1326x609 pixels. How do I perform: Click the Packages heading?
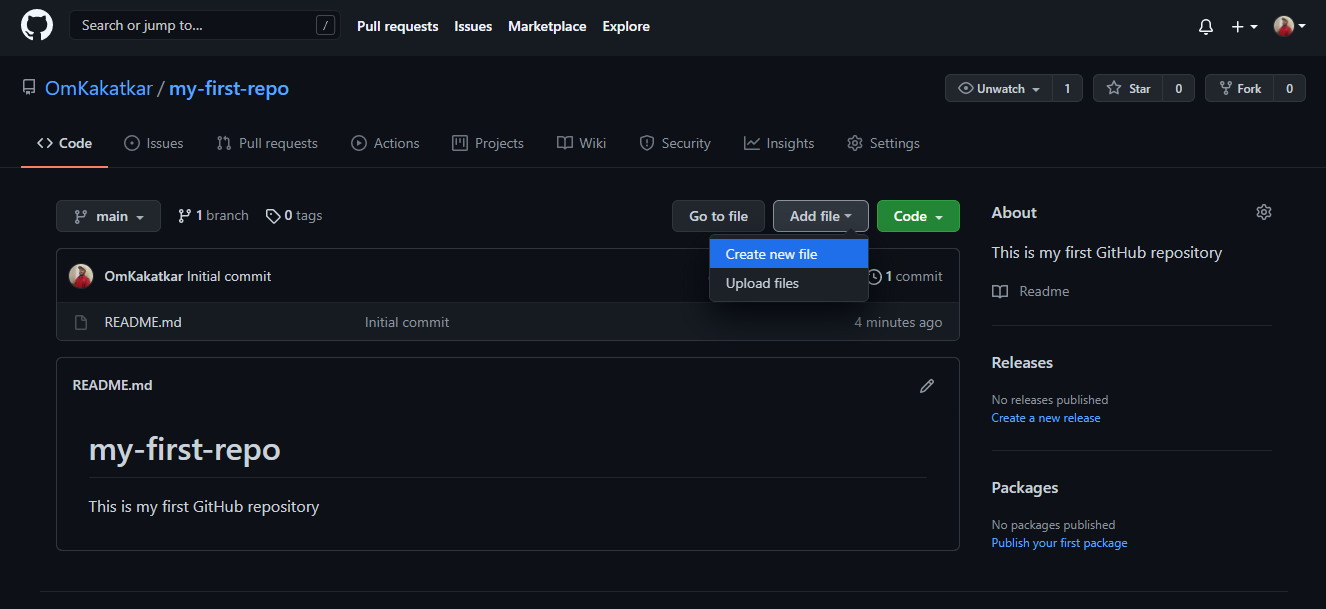tap(1025, 487)
